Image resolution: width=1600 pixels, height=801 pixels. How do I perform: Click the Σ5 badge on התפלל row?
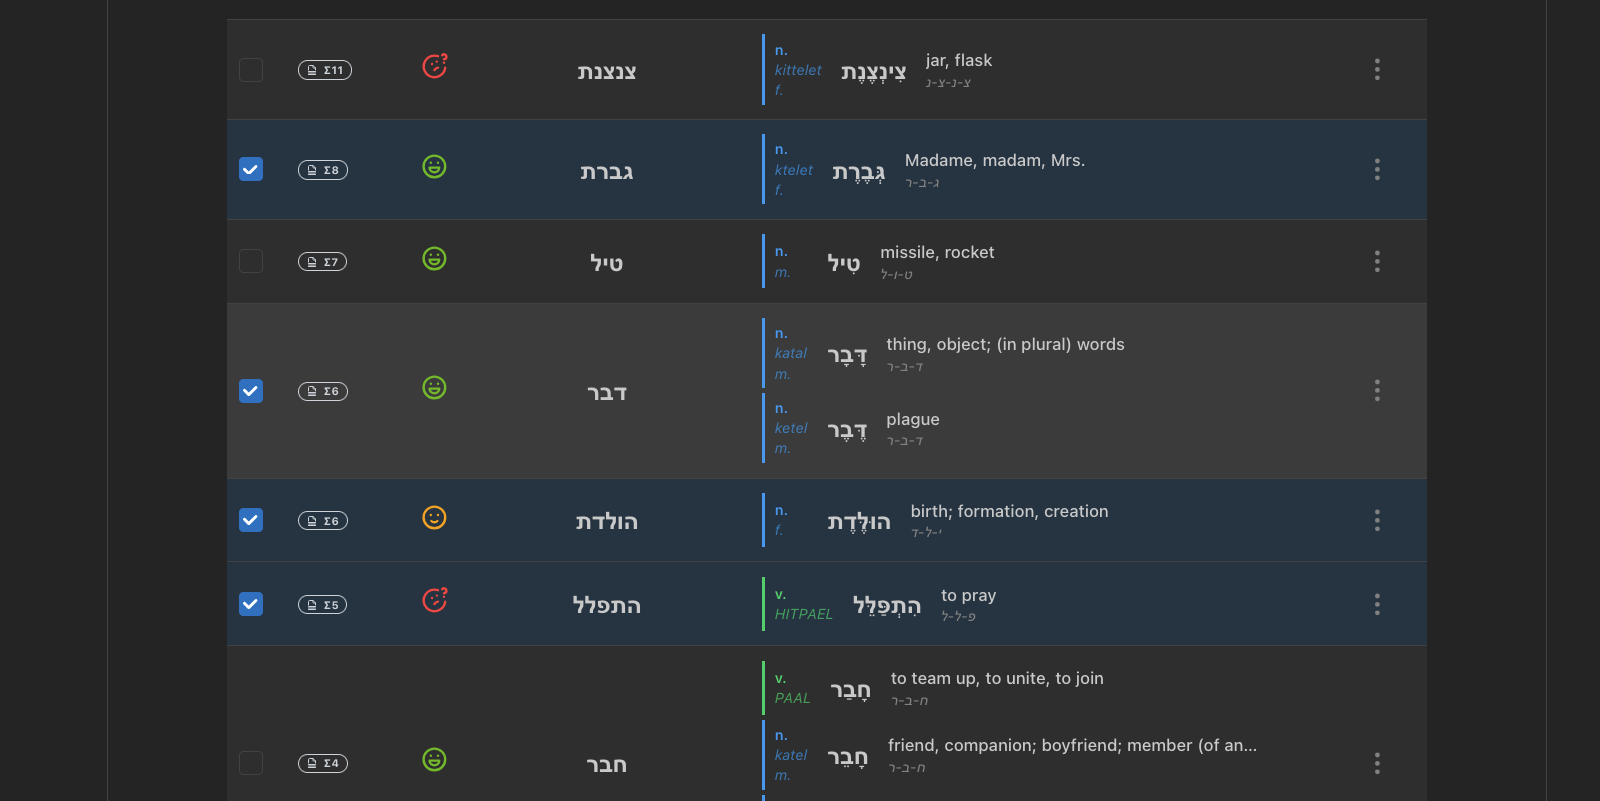point(323,605)
